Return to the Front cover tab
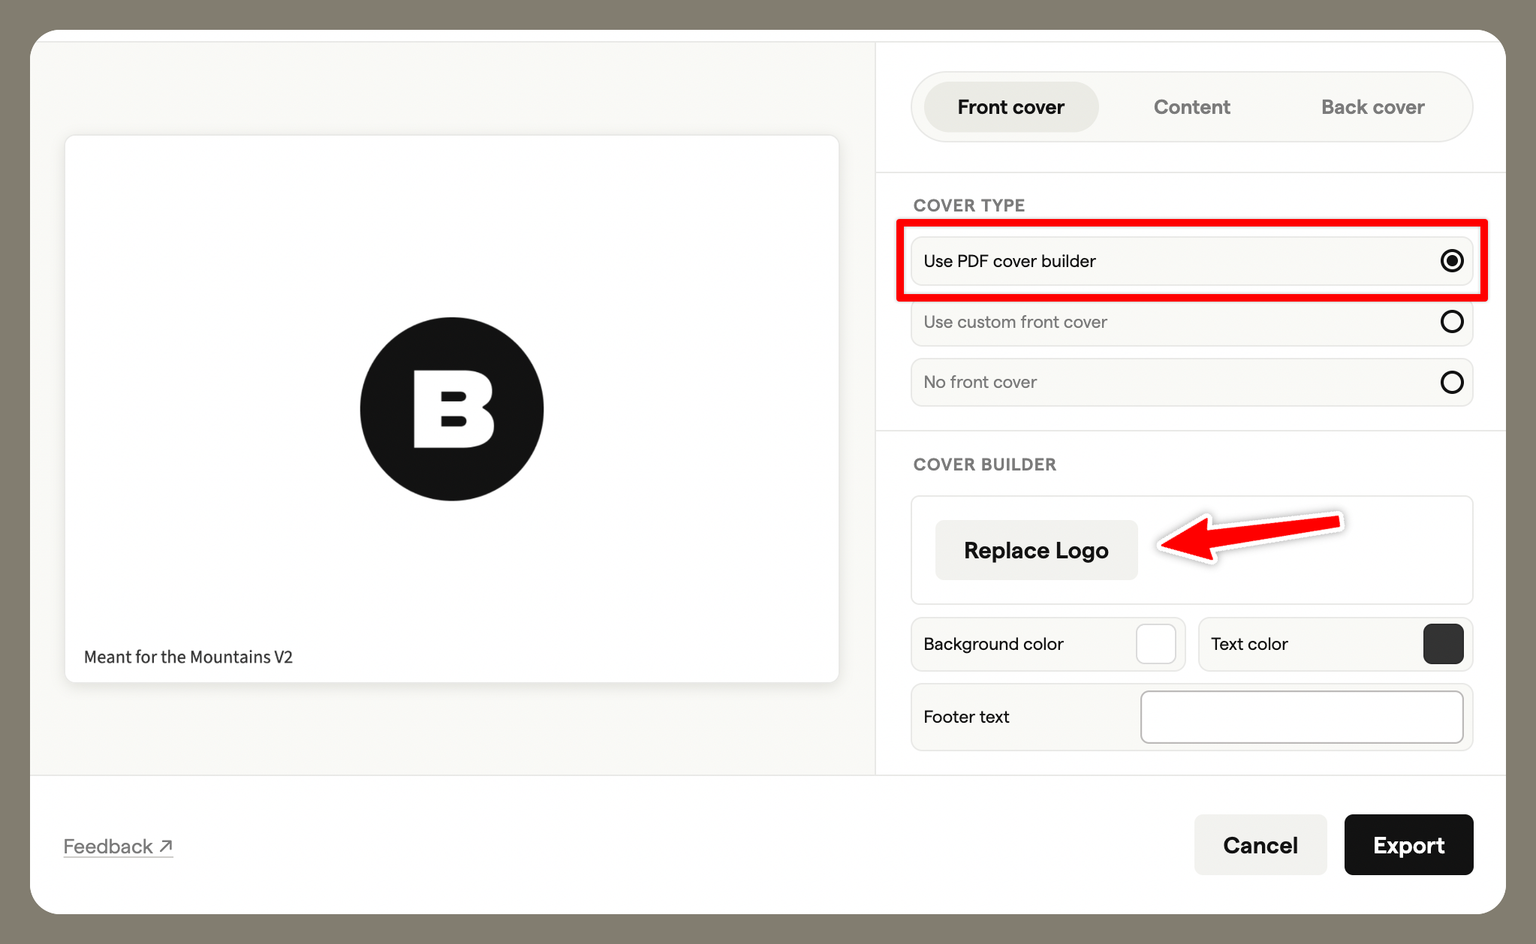The image size is (1536, 944). [x=1011, y=107]
